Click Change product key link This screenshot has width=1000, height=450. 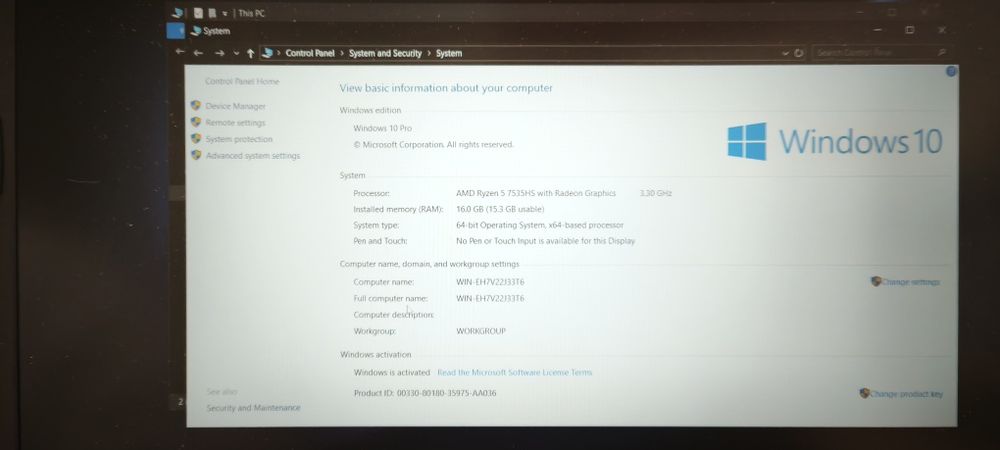point(906,394)
